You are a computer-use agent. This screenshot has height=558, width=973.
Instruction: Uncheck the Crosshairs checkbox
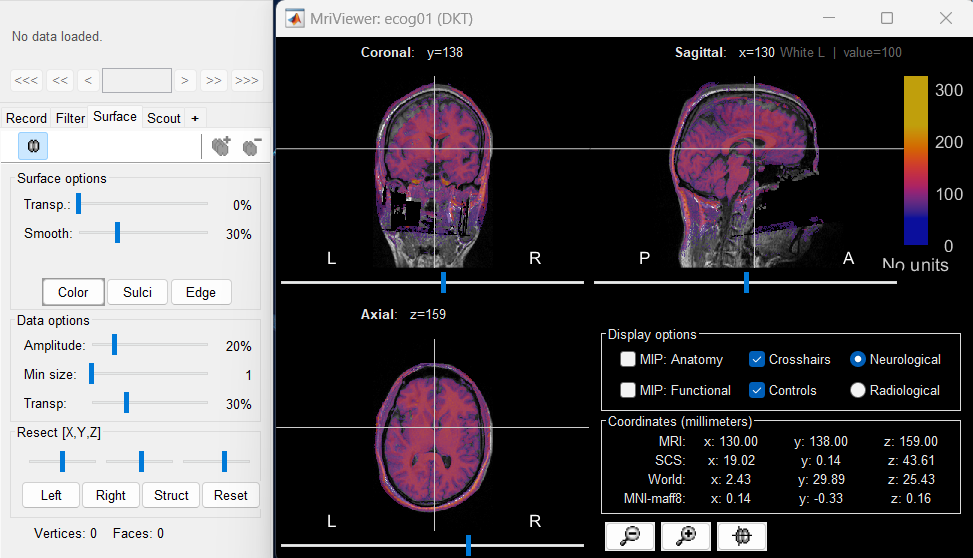click(x=757, y=359)
